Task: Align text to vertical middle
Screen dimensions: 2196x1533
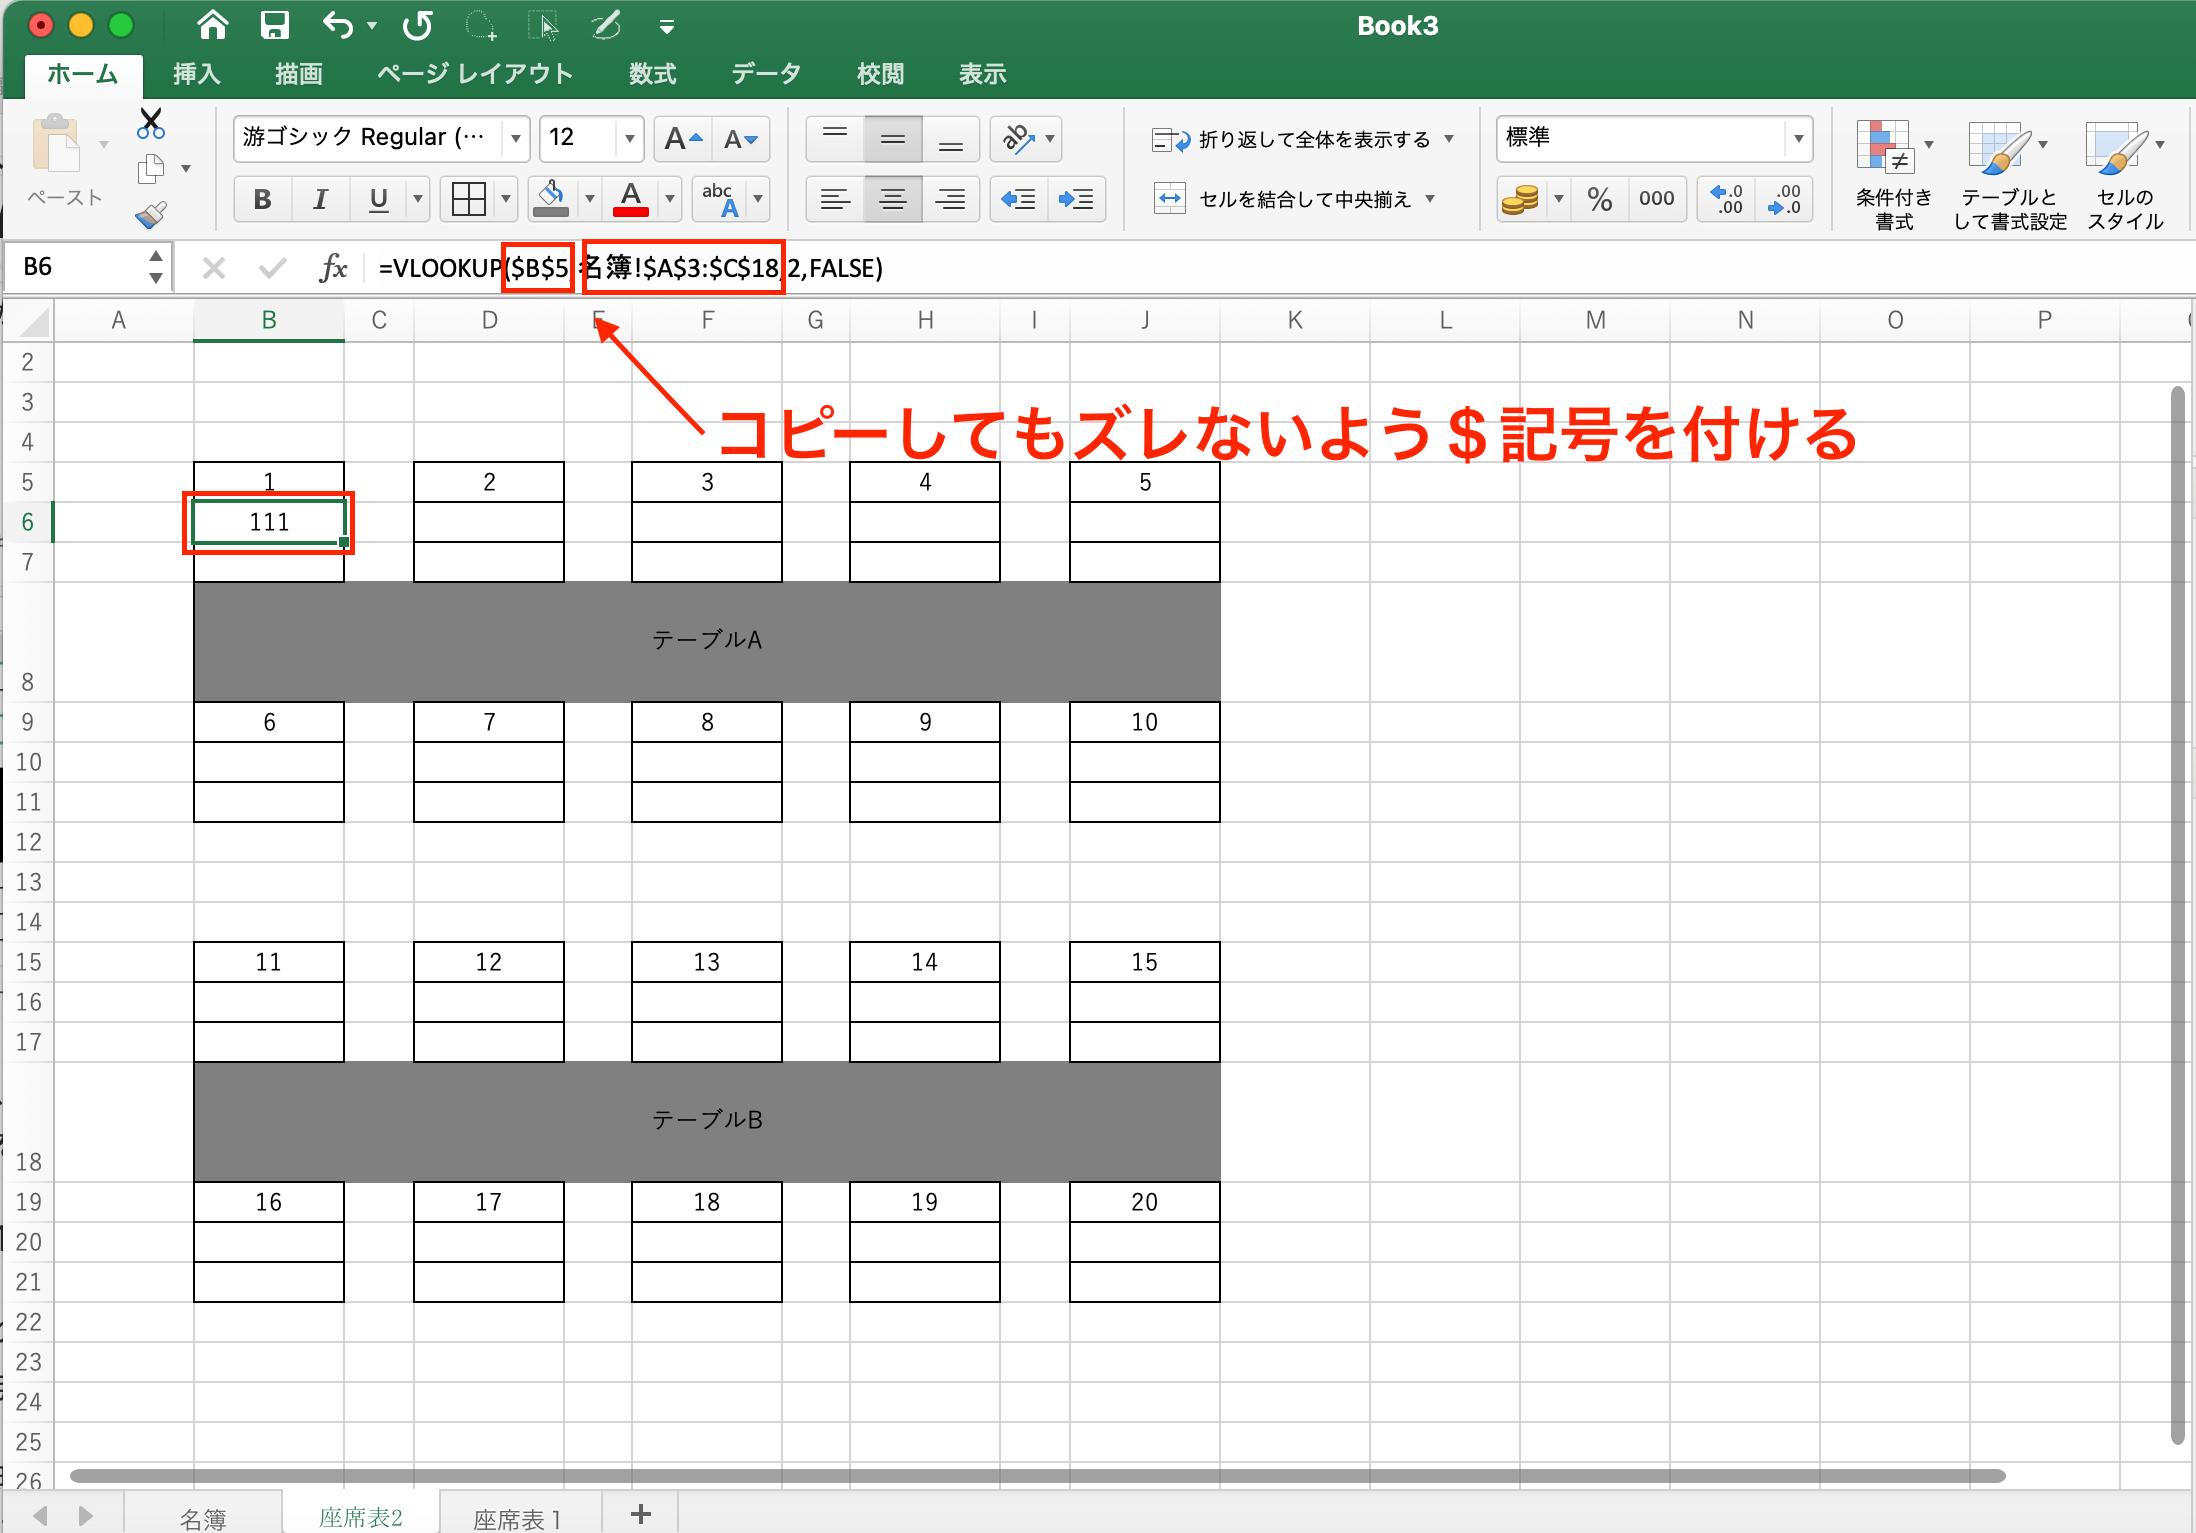Action: click(893, 138)
